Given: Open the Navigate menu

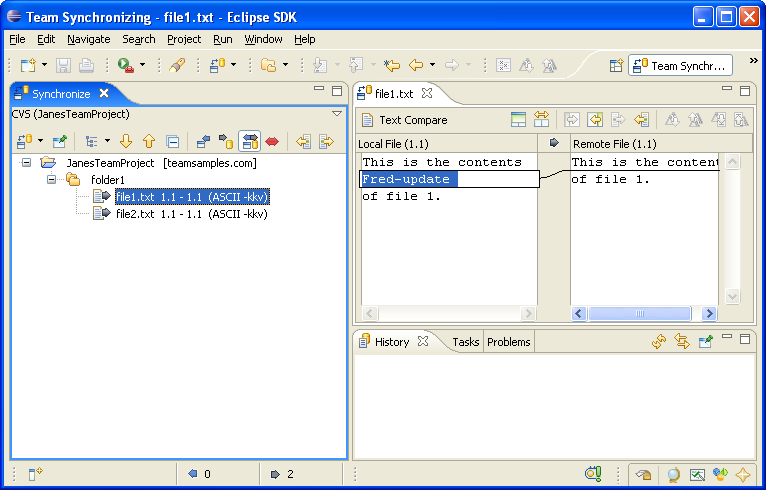Looking at the screenshot, I should point(89,39).
